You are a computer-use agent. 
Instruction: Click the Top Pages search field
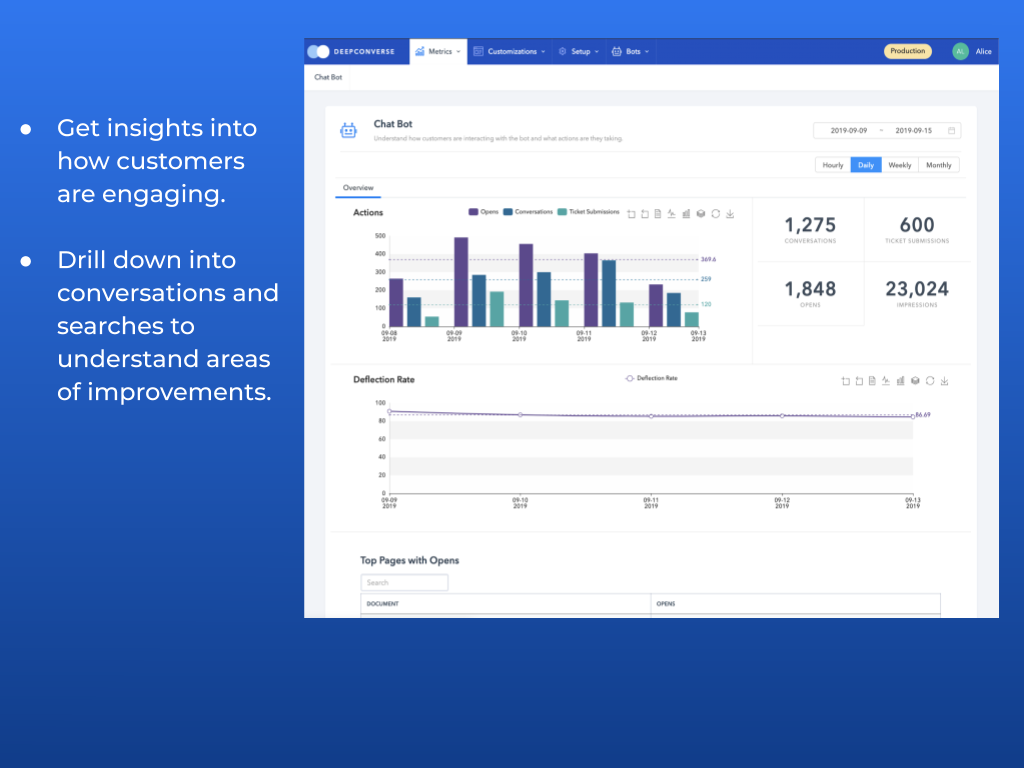coord(404,582)
